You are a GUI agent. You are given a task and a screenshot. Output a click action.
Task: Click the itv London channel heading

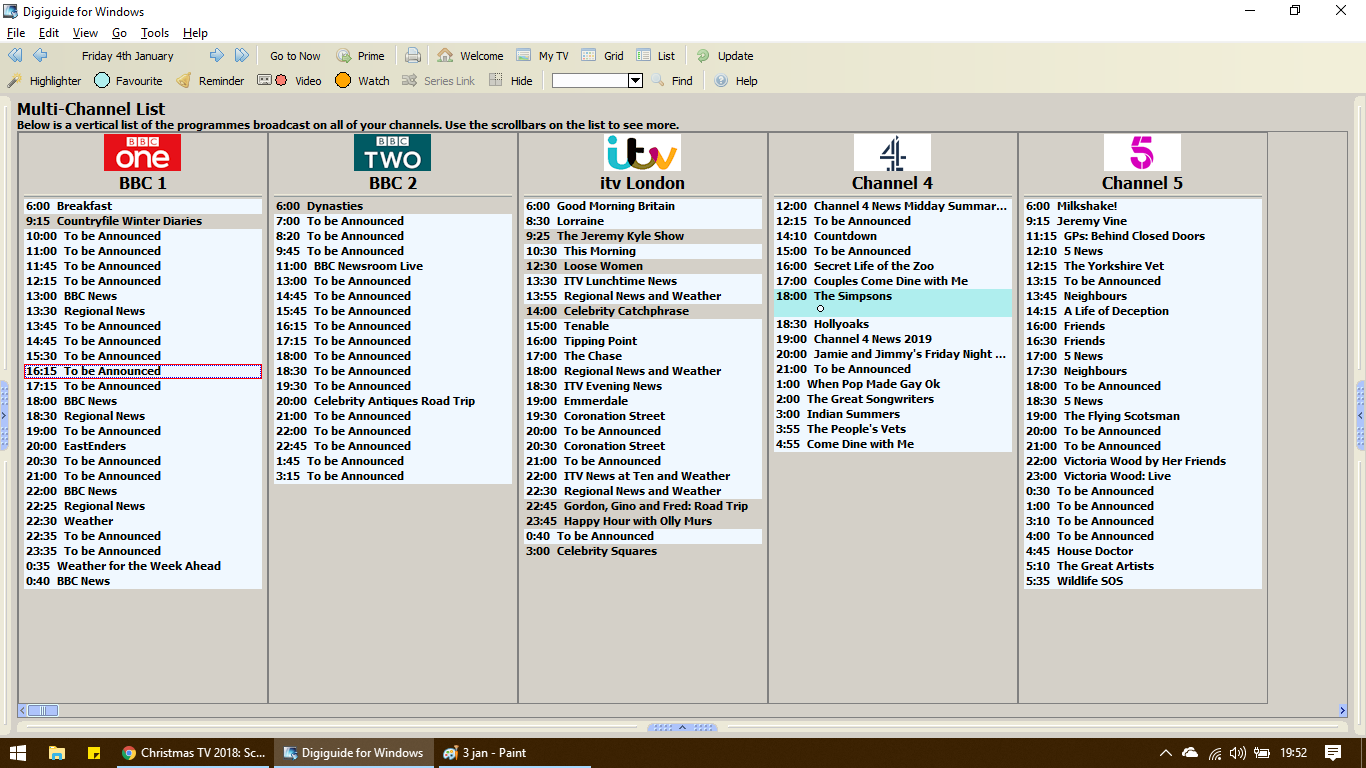click(642, 183)
